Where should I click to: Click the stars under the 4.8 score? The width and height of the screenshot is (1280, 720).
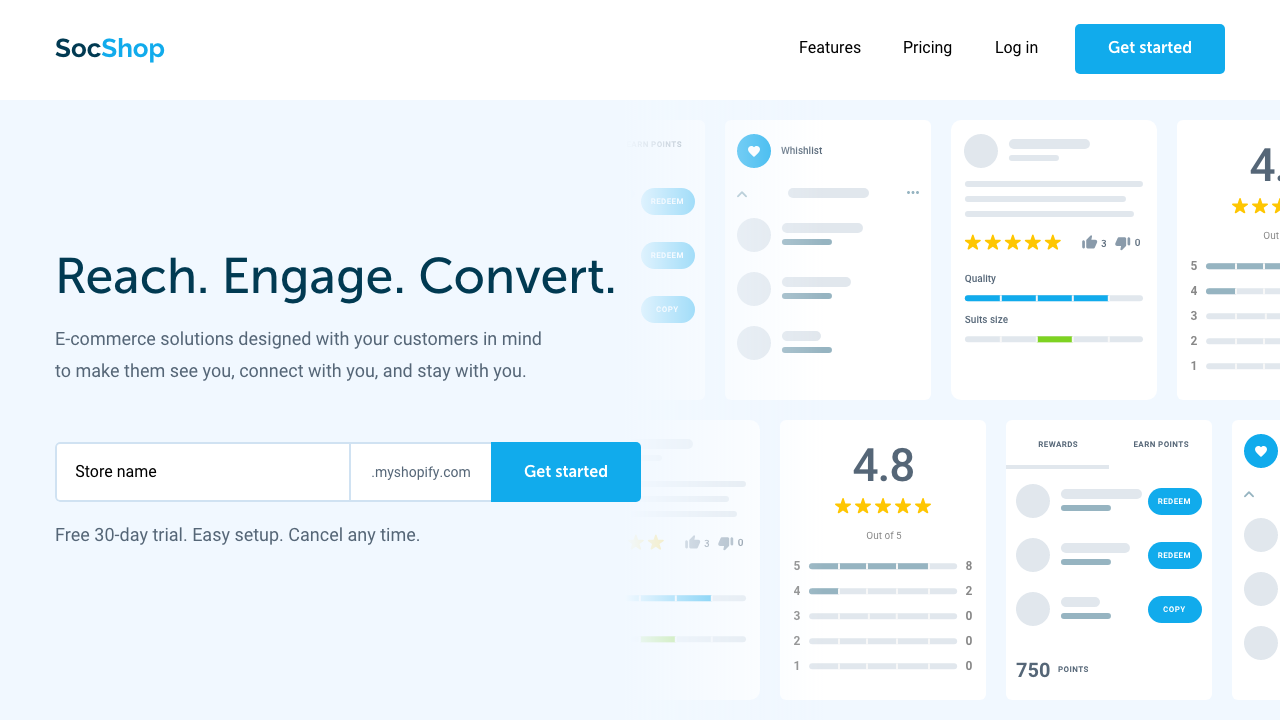[883, 506]
